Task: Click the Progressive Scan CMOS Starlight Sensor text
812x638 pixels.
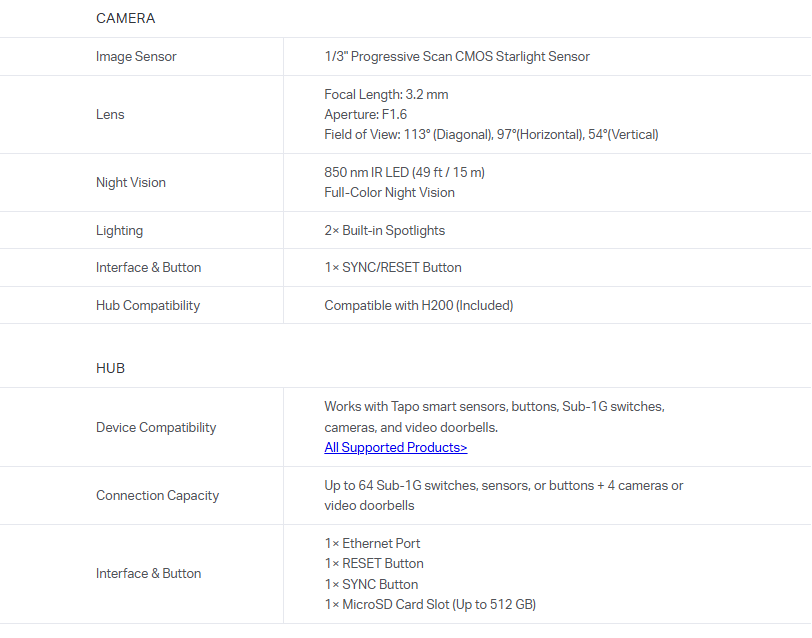Action: (x=457, y=56)
